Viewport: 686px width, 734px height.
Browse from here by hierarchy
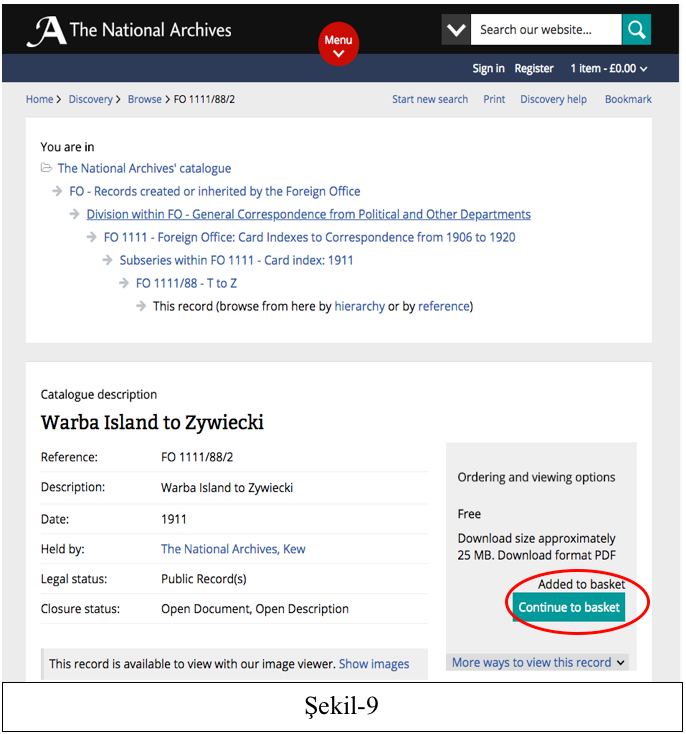[360, 306]
